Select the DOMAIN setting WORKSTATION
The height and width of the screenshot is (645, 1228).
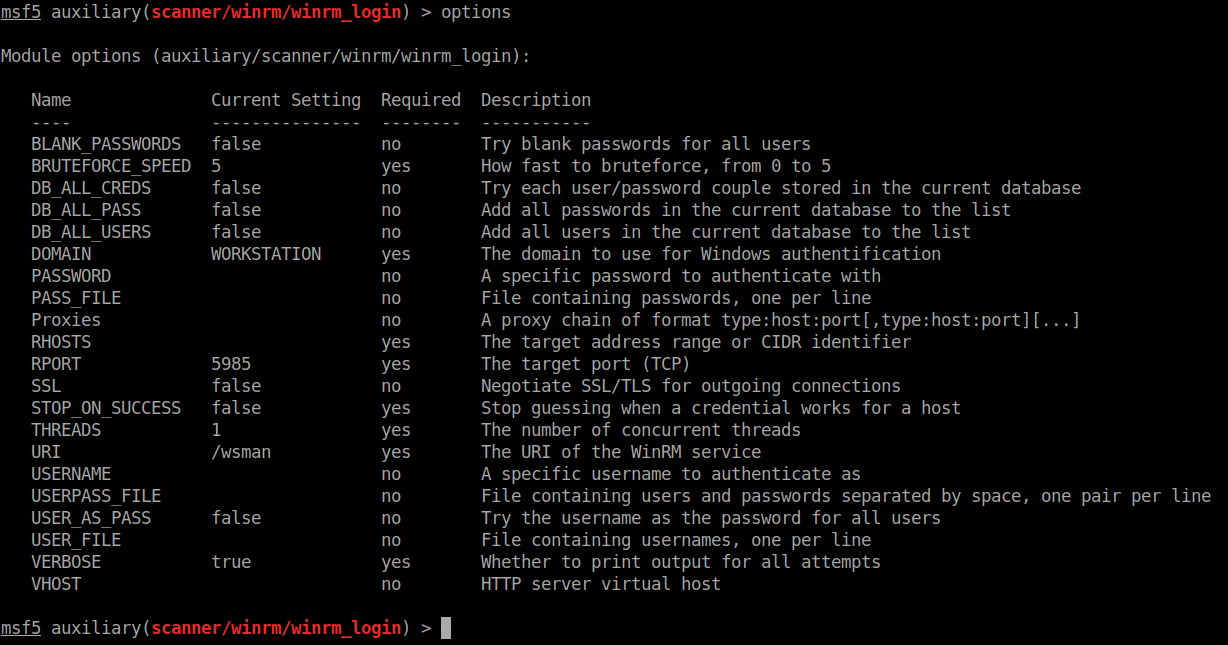266,254
